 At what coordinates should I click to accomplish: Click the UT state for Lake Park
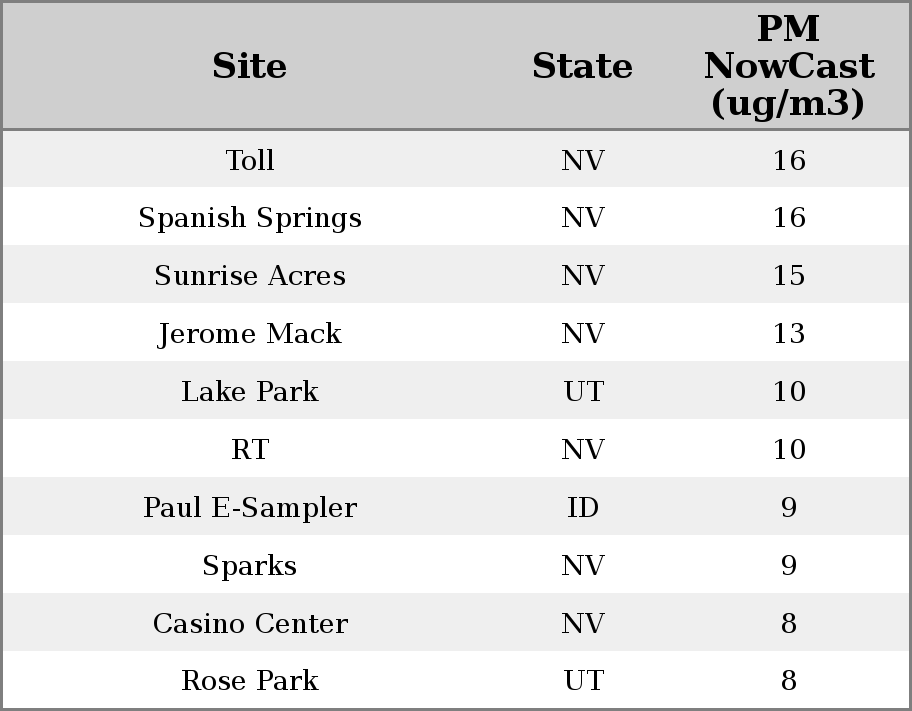[x=583, y=392]
